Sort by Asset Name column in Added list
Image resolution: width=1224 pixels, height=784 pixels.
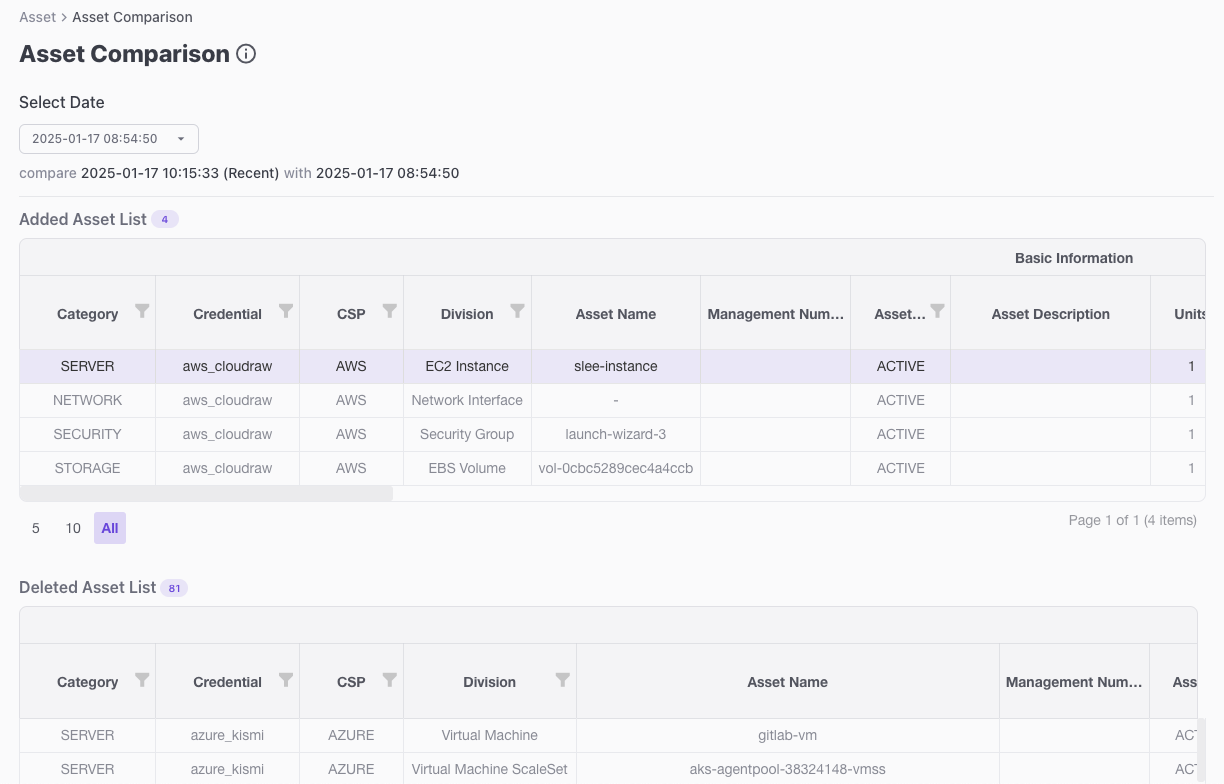615,314
